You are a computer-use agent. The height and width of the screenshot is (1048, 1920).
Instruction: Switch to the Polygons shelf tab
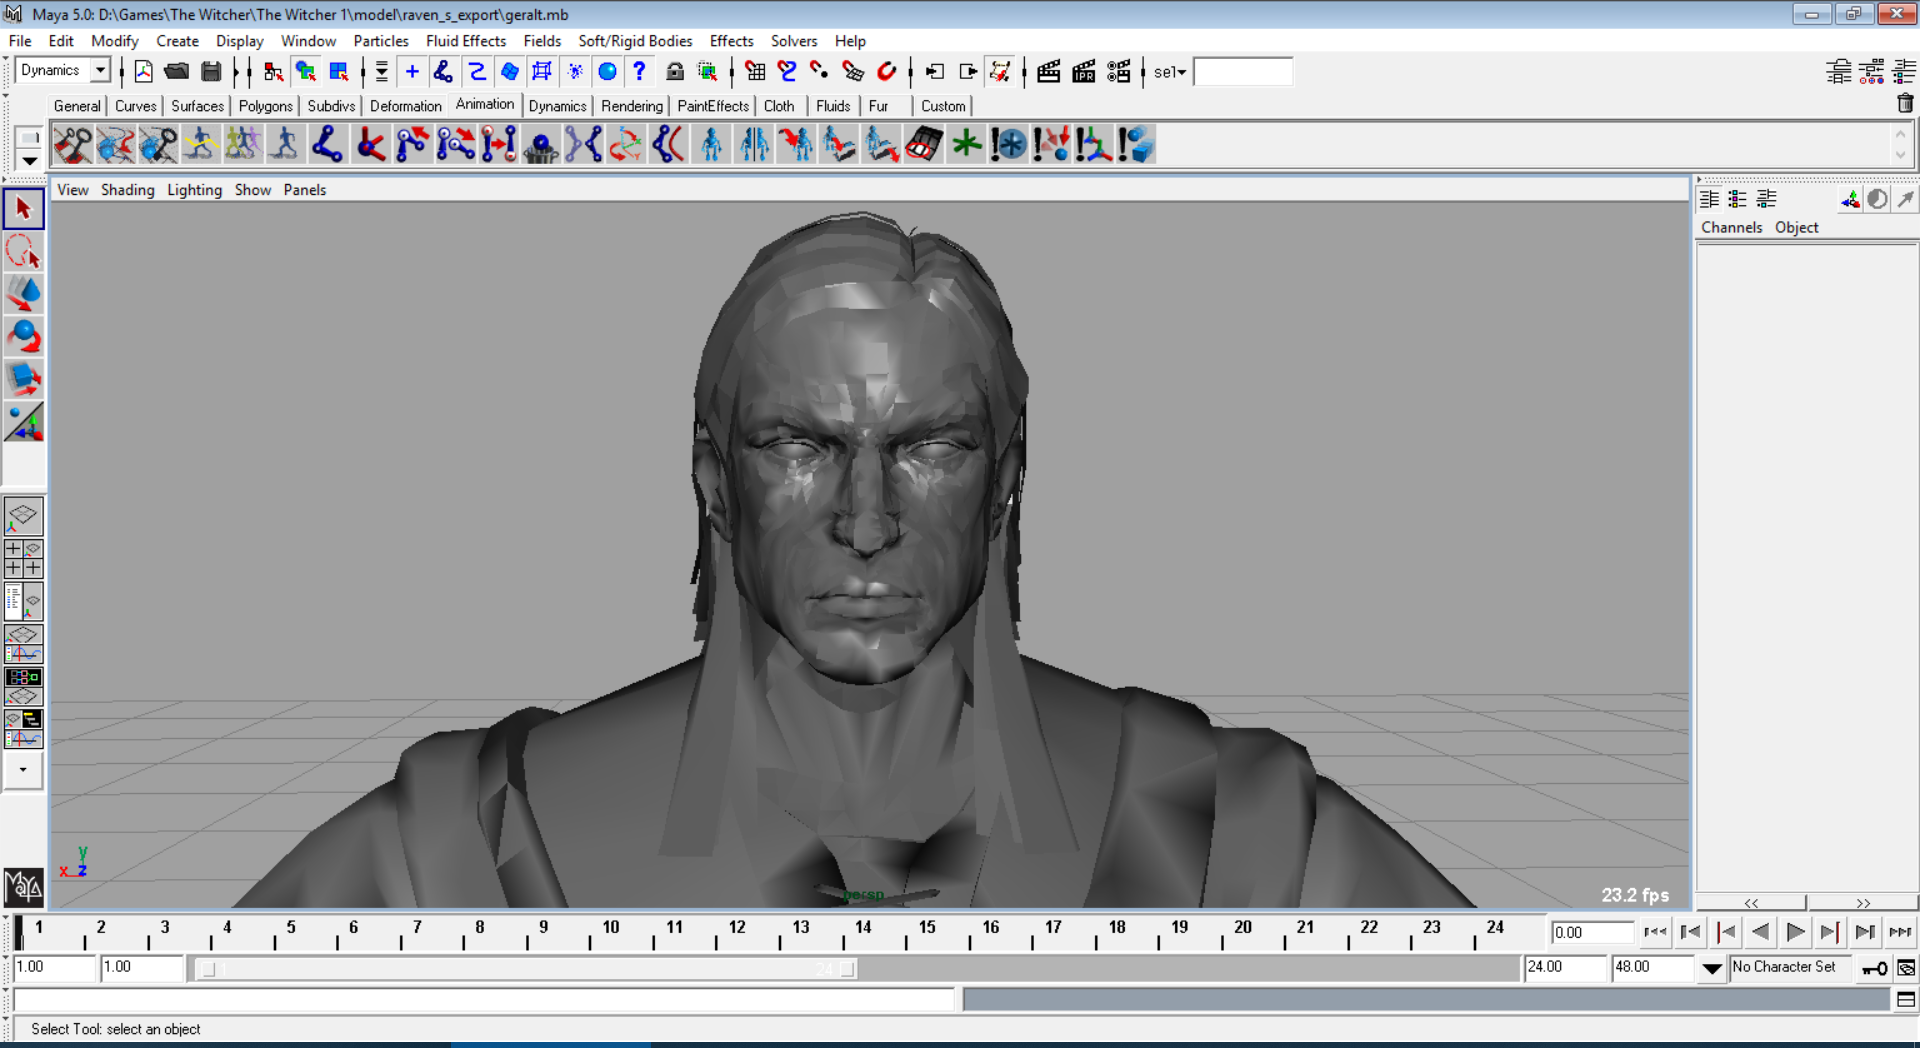pos(265,106)
